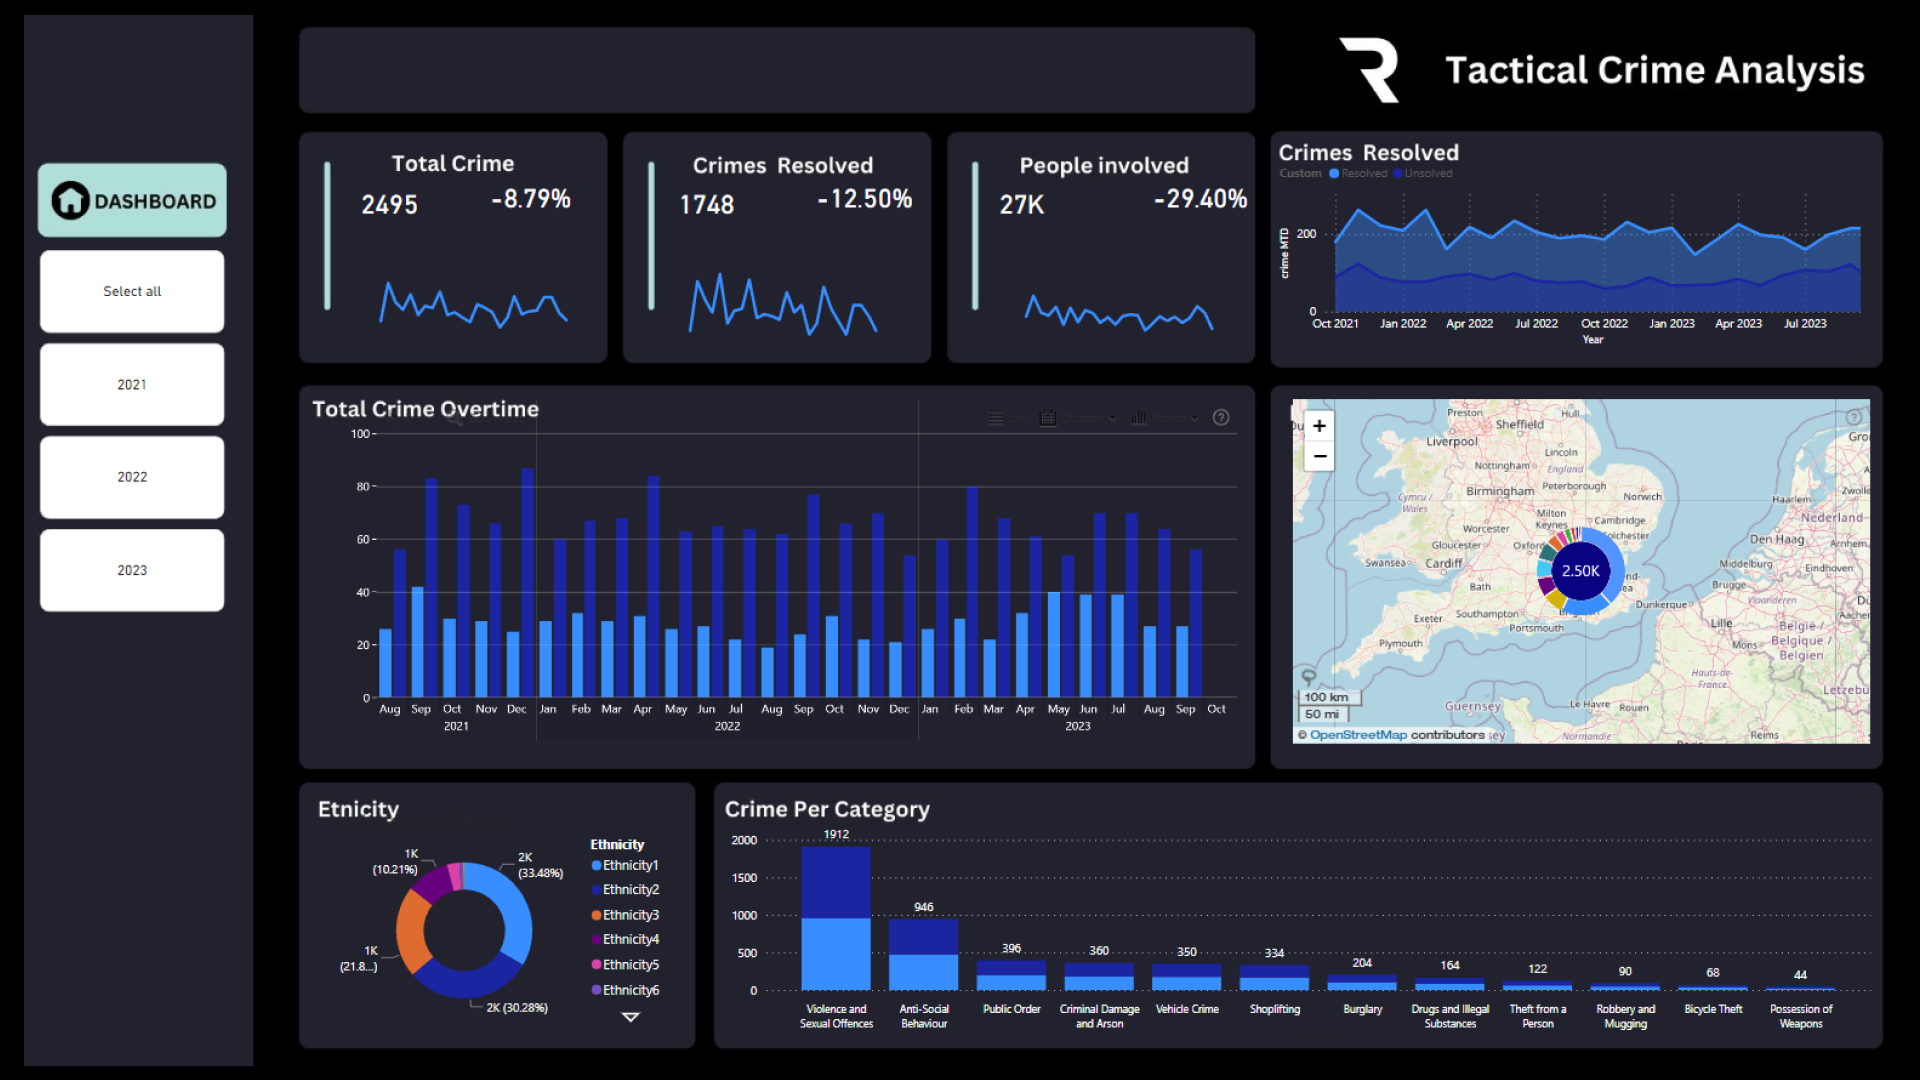Click the Anti-Social Behaviour bar
Screen dimensions: 1920x1080
point(924,955)
